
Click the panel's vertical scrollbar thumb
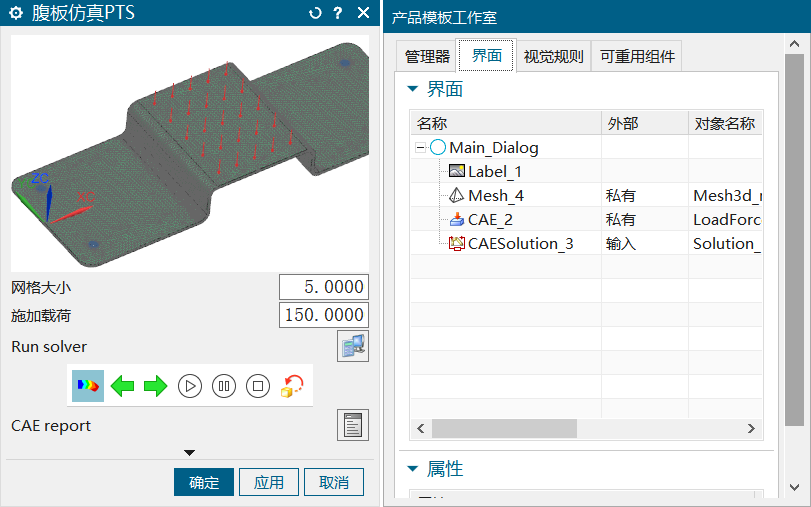coord(794,240)
